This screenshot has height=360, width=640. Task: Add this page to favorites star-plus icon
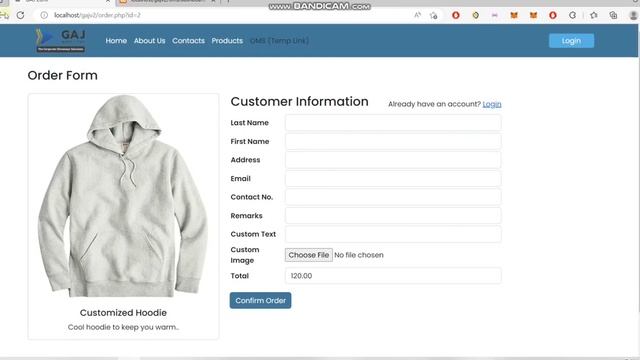coord(433,16)
